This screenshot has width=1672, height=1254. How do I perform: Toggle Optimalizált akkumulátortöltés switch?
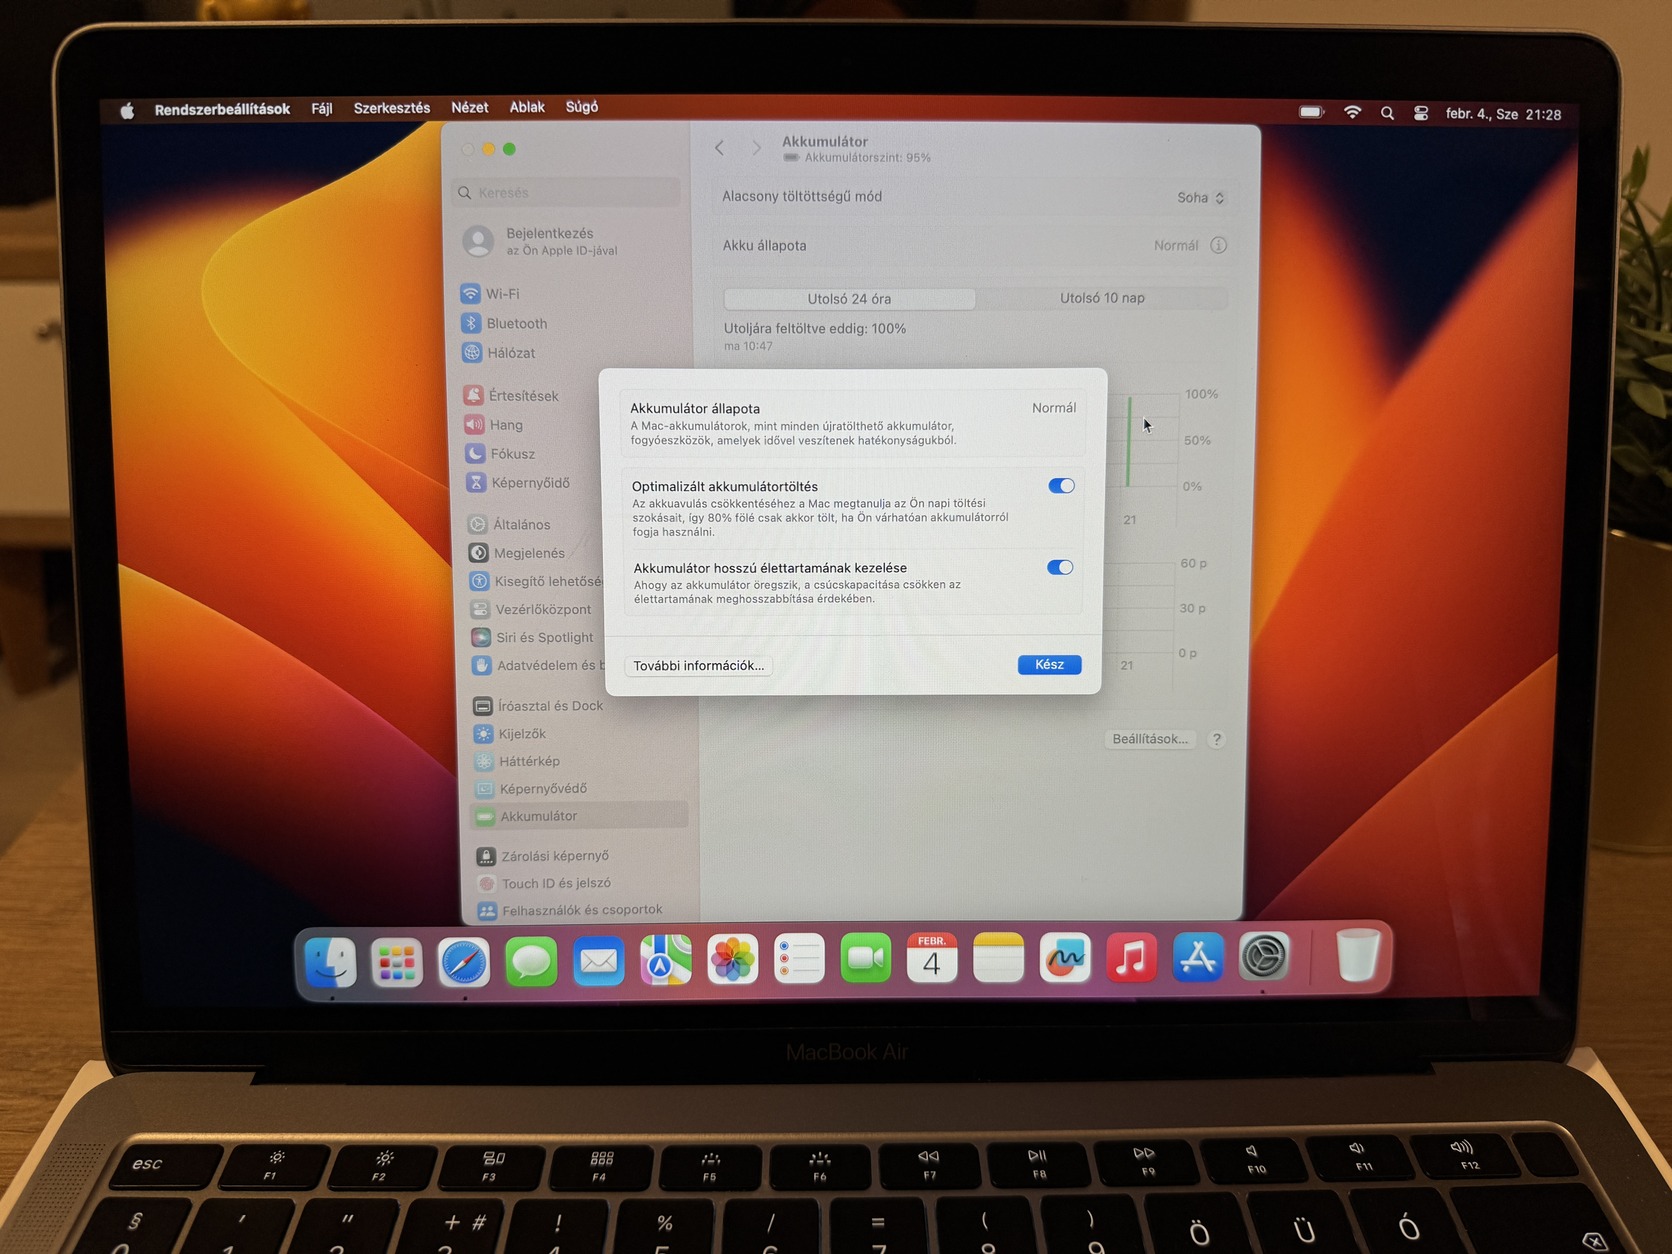[x=1061, y=486]
